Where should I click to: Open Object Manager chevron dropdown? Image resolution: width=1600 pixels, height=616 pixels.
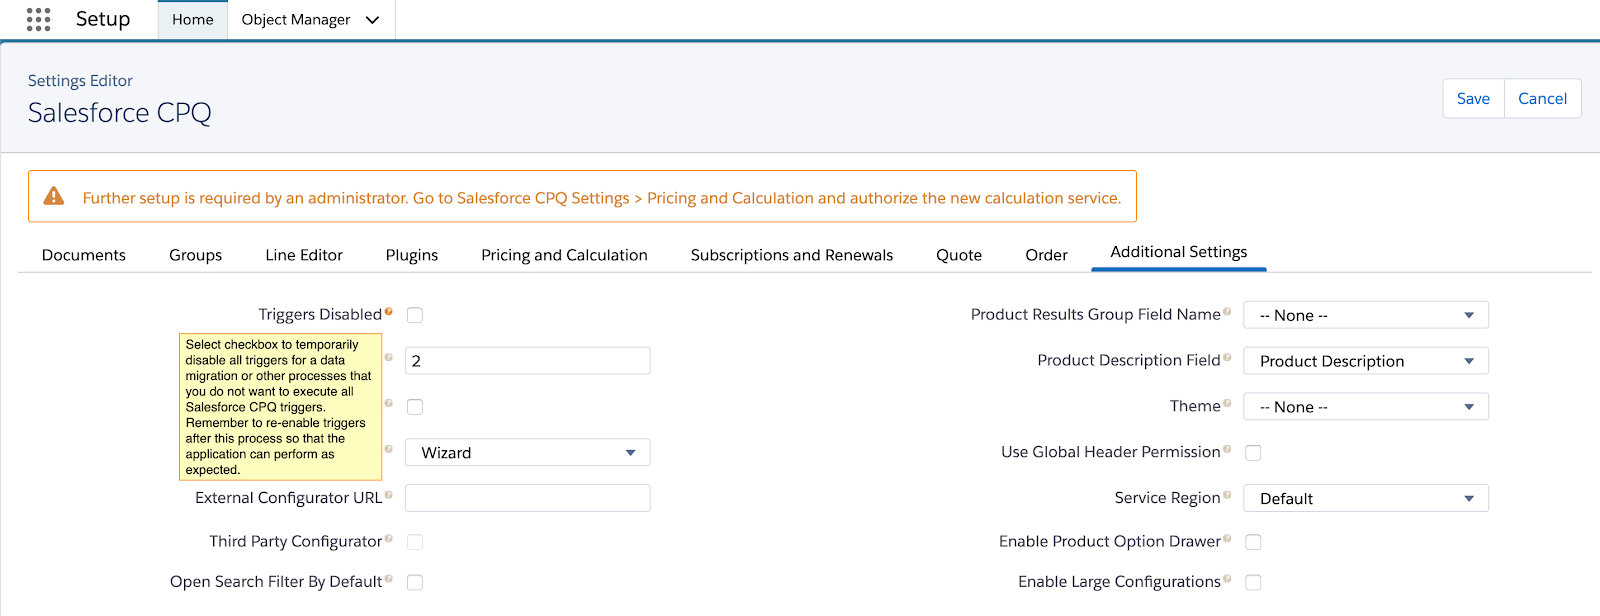pos(372,20)
